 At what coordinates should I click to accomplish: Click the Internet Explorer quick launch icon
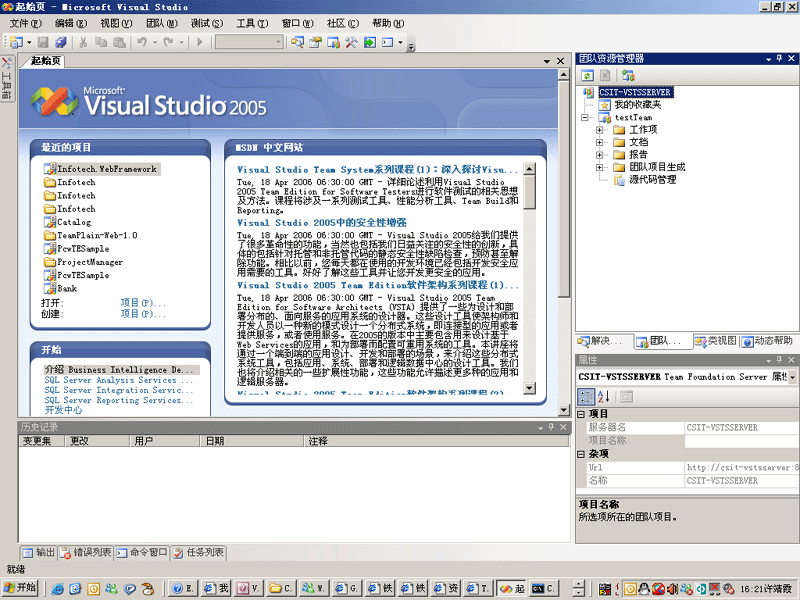(58, 589)
